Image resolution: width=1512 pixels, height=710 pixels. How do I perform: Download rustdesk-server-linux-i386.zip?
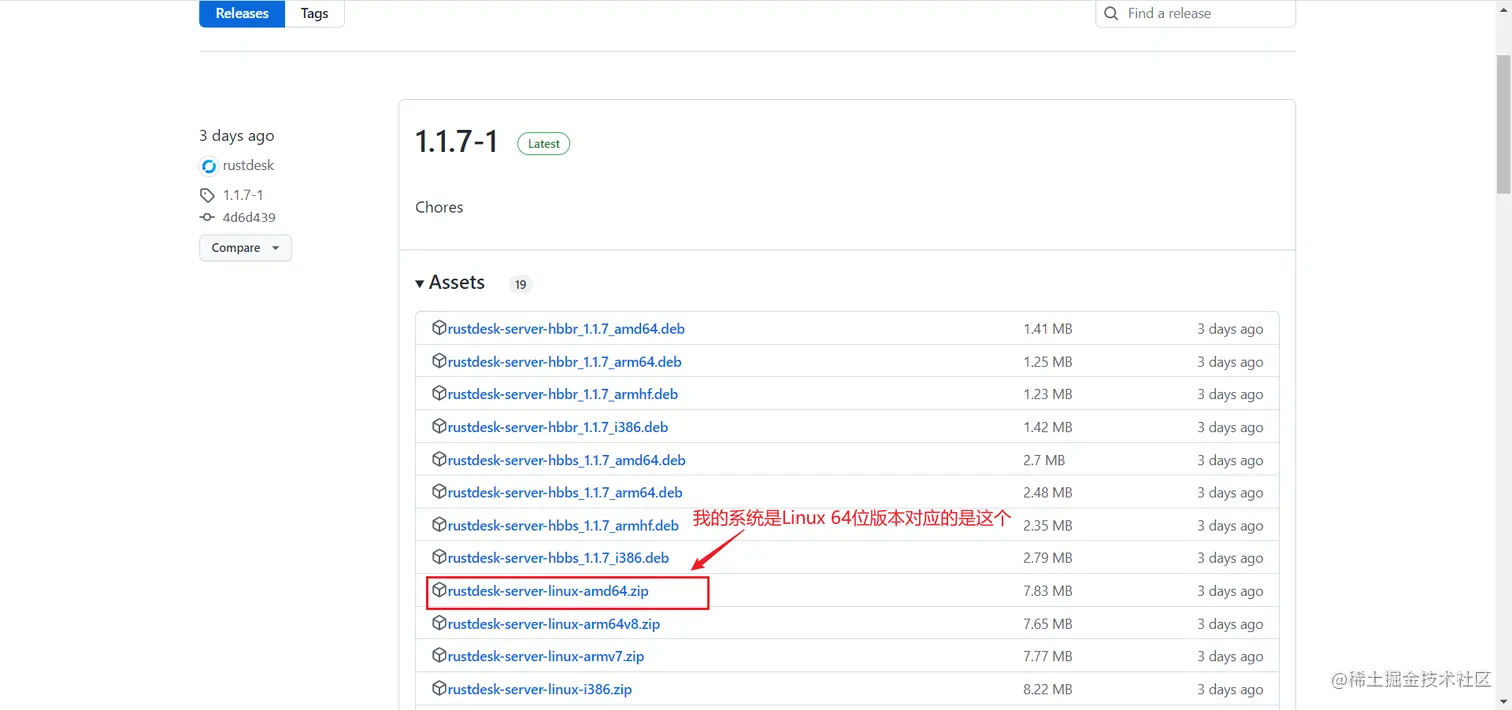(540, 689)
